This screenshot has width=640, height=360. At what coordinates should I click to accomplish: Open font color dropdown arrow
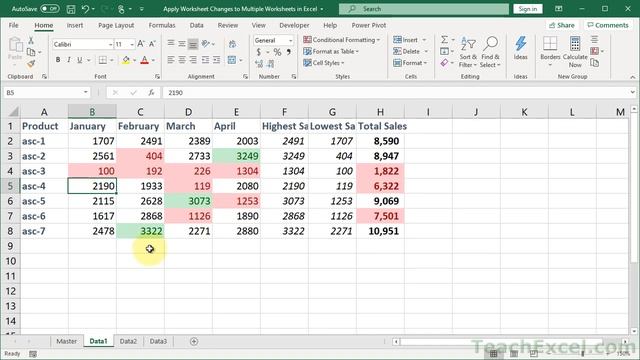coord(153,60)
